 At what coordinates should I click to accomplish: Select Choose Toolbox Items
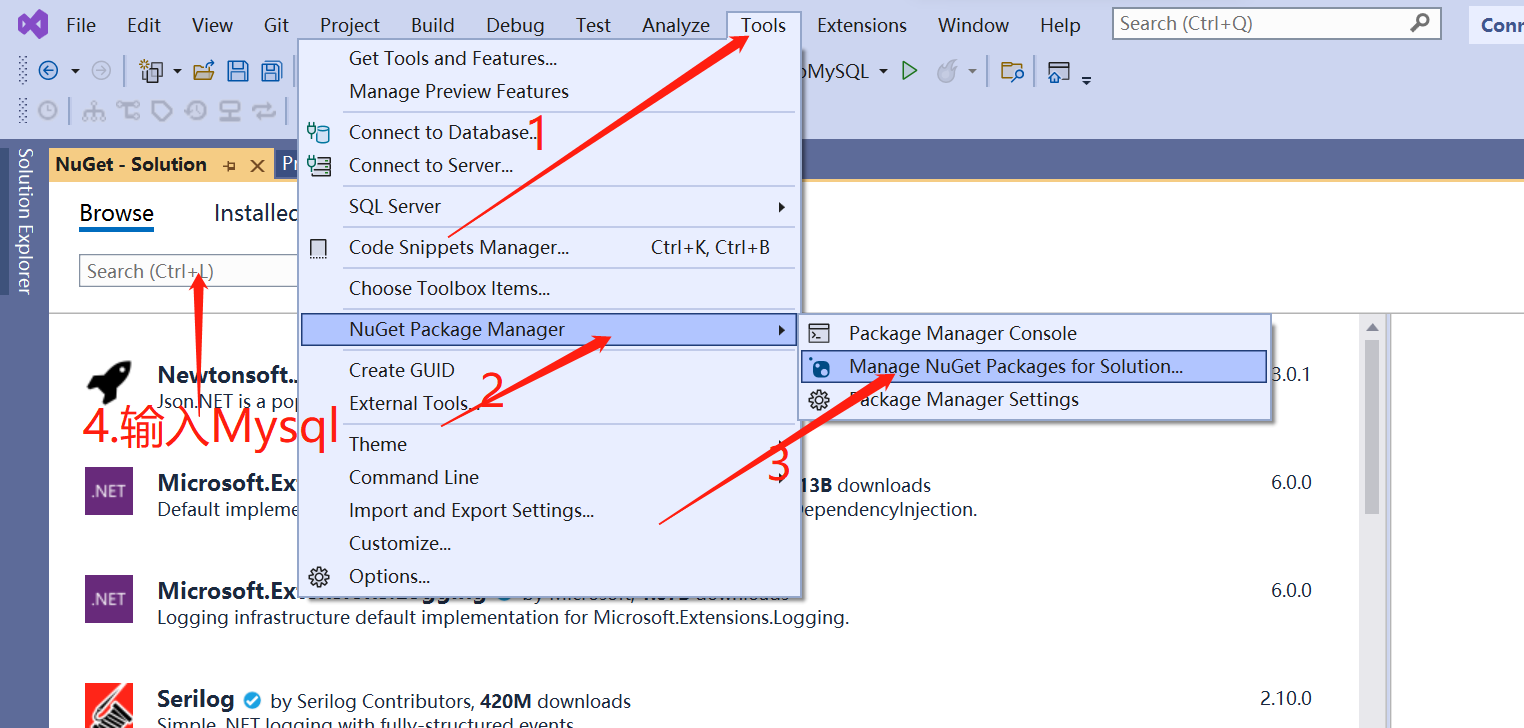click(549, 288)
